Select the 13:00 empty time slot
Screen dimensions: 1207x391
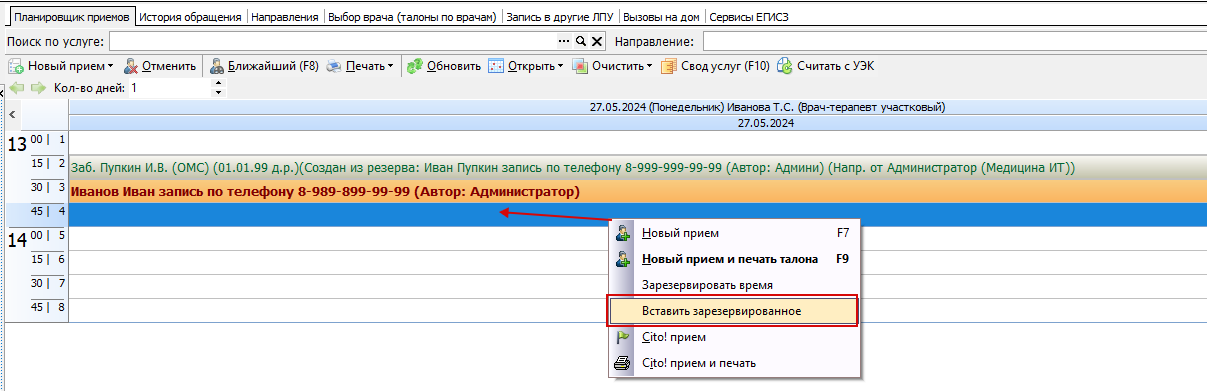click(x=637, y=143)
